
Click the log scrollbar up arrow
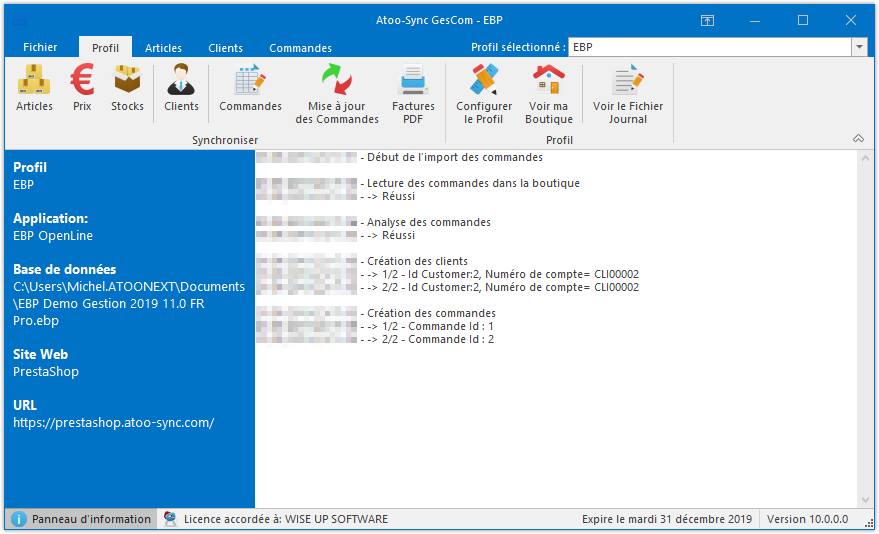[x=865, y=159]
